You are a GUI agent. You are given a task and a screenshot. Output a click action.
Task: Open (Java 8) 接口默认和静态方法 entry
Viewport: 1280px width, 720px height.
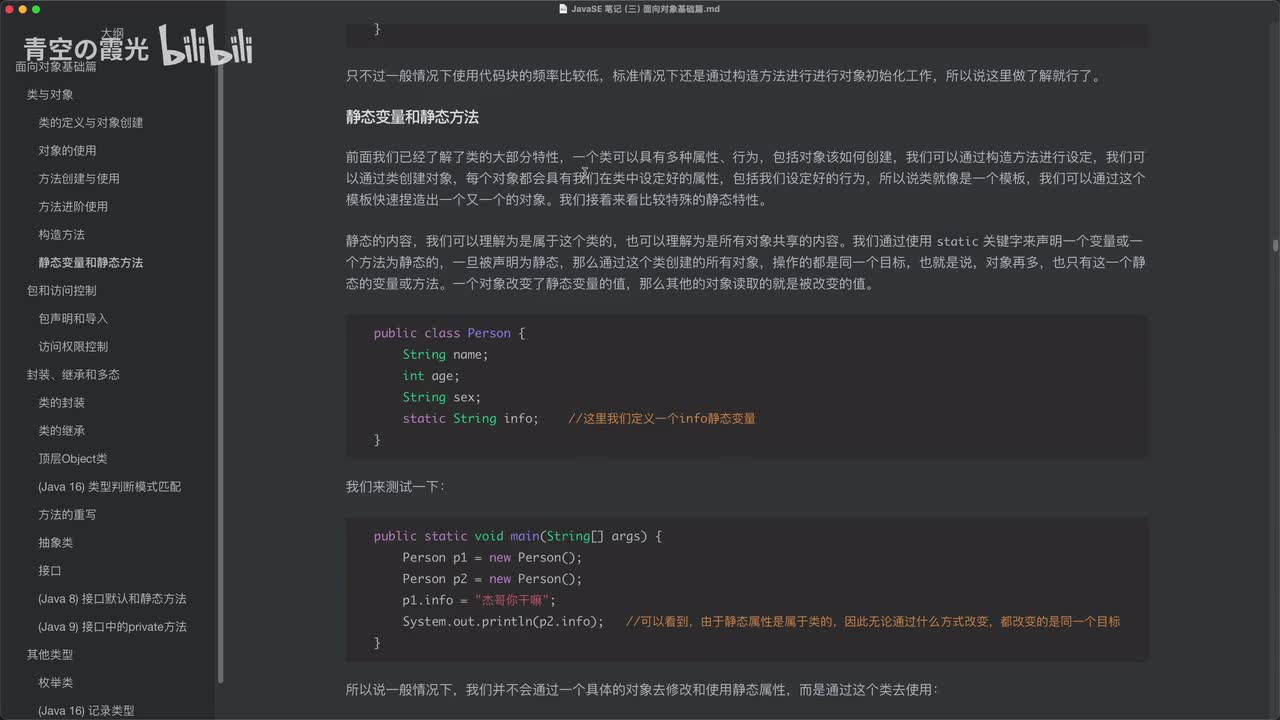point(113,599)
